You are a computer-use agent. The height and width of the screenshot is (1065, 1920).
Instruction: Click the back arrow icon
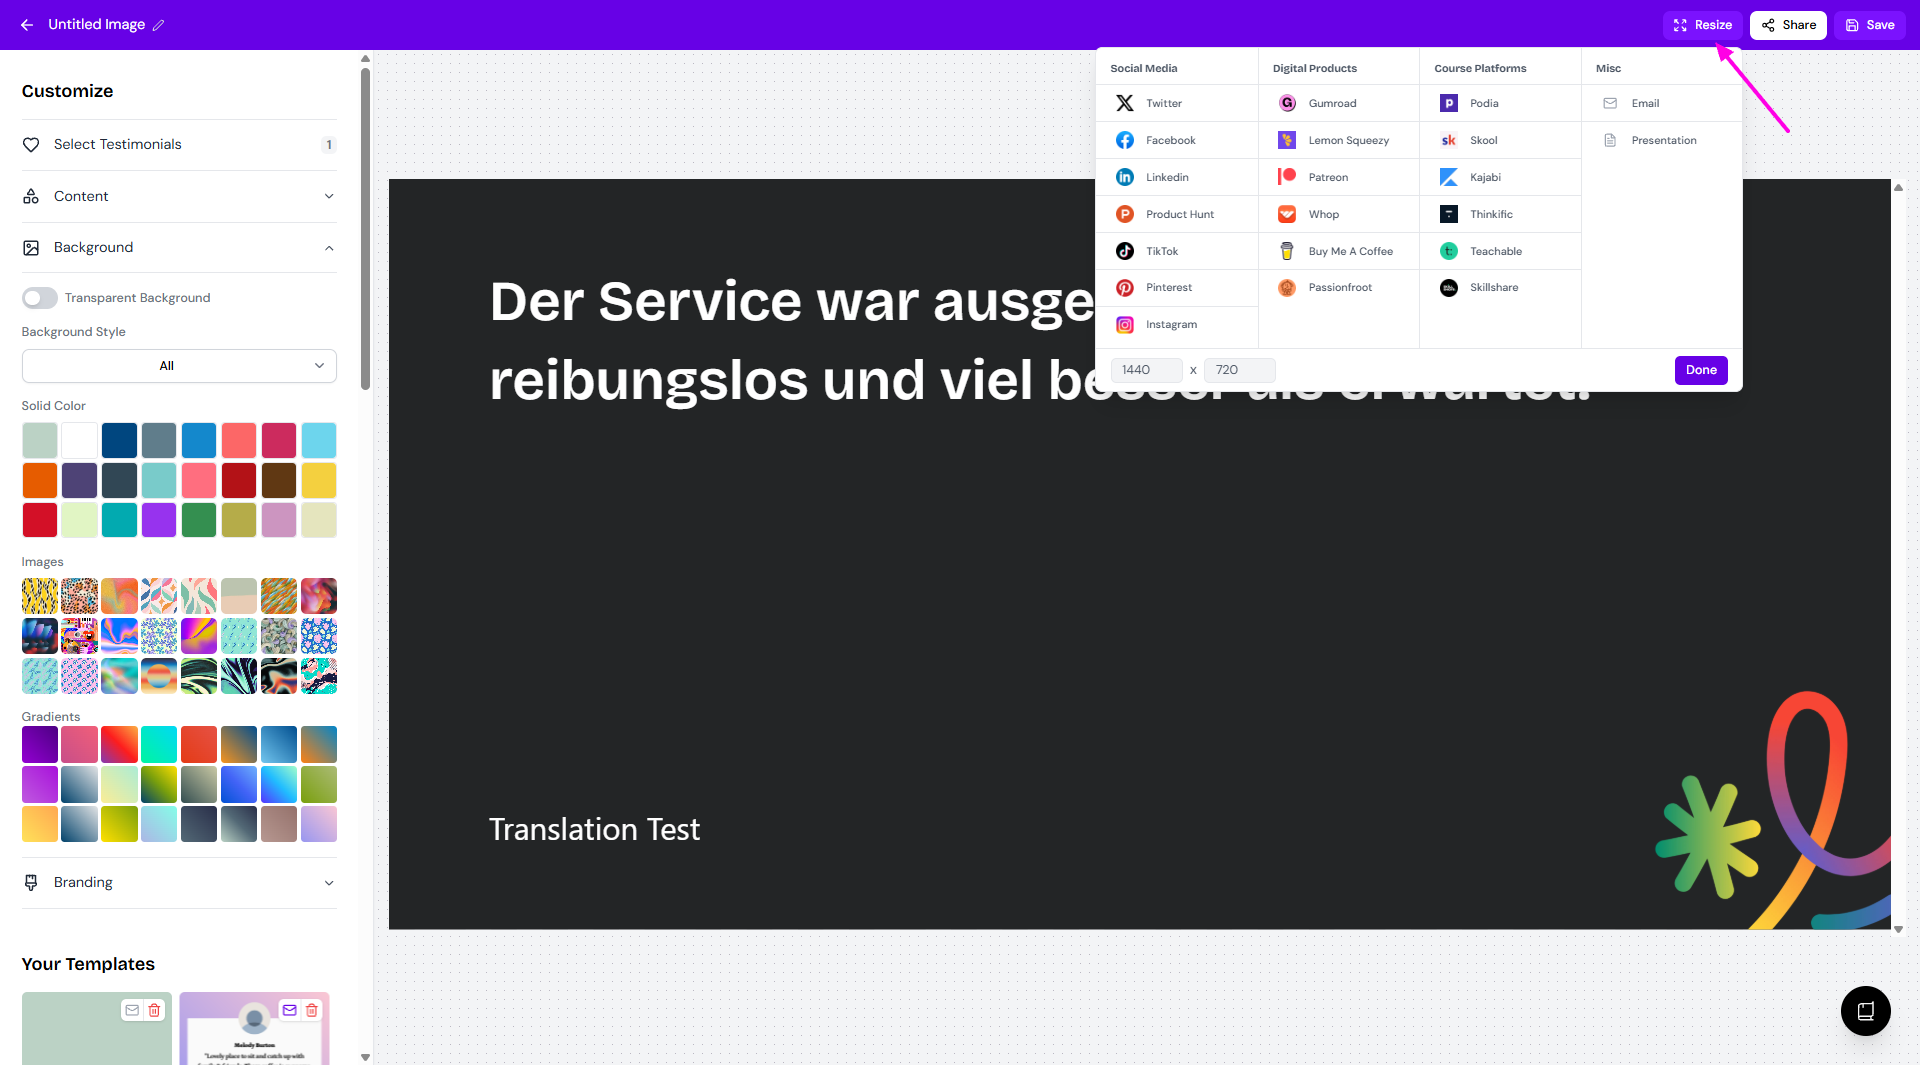pos(27,25)
